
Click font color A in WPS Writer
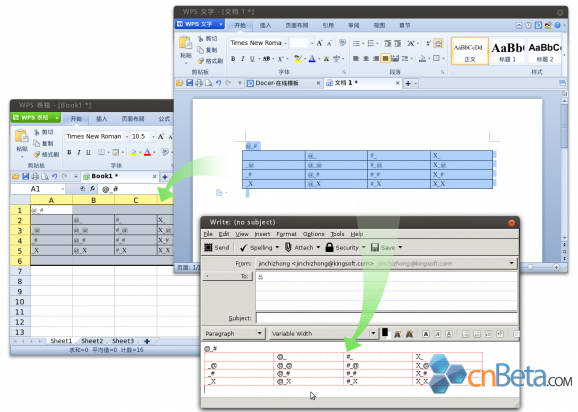312,59
